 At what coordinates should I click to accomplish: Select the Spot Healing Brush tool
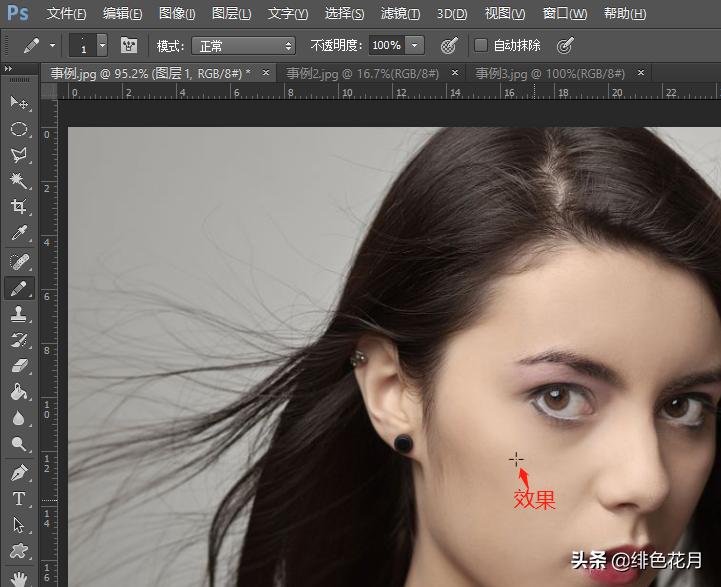click(x=19, y=261)
